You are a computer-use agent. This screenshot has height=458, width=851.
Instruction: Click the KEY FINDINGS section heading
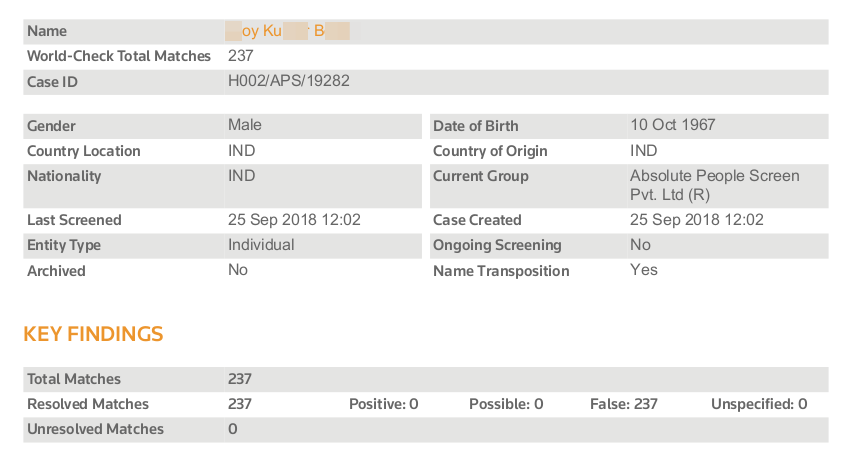point(93,334)
